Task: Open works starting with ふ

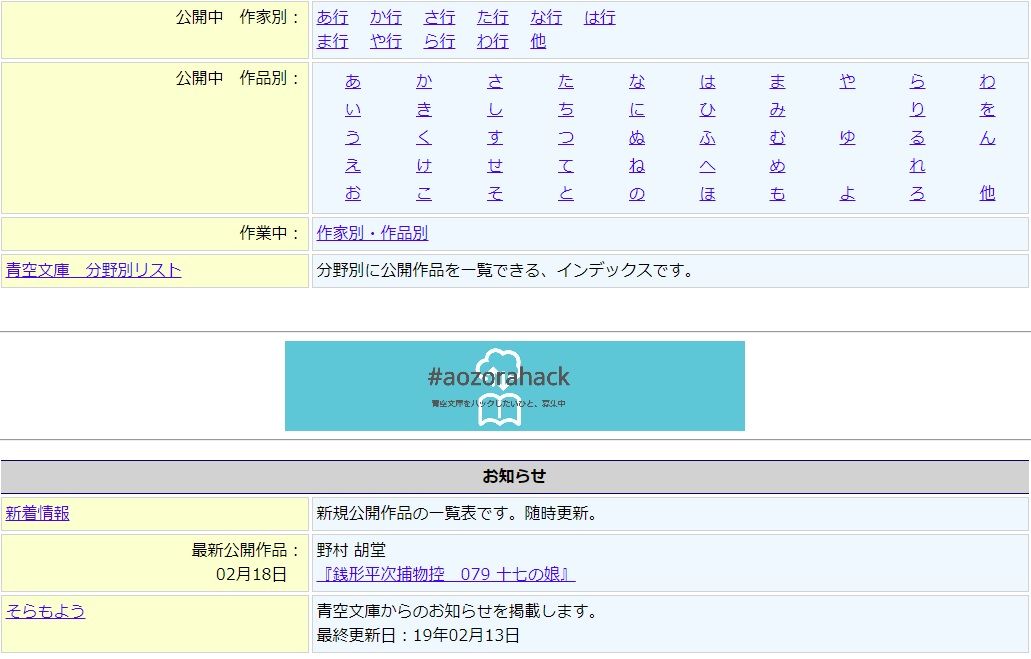Action: (x=708, y=138)
